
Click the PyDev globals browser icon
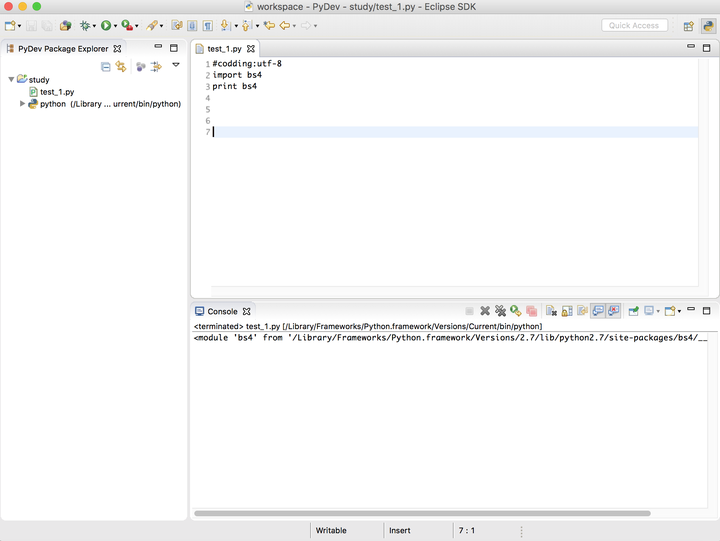(66, 26)
